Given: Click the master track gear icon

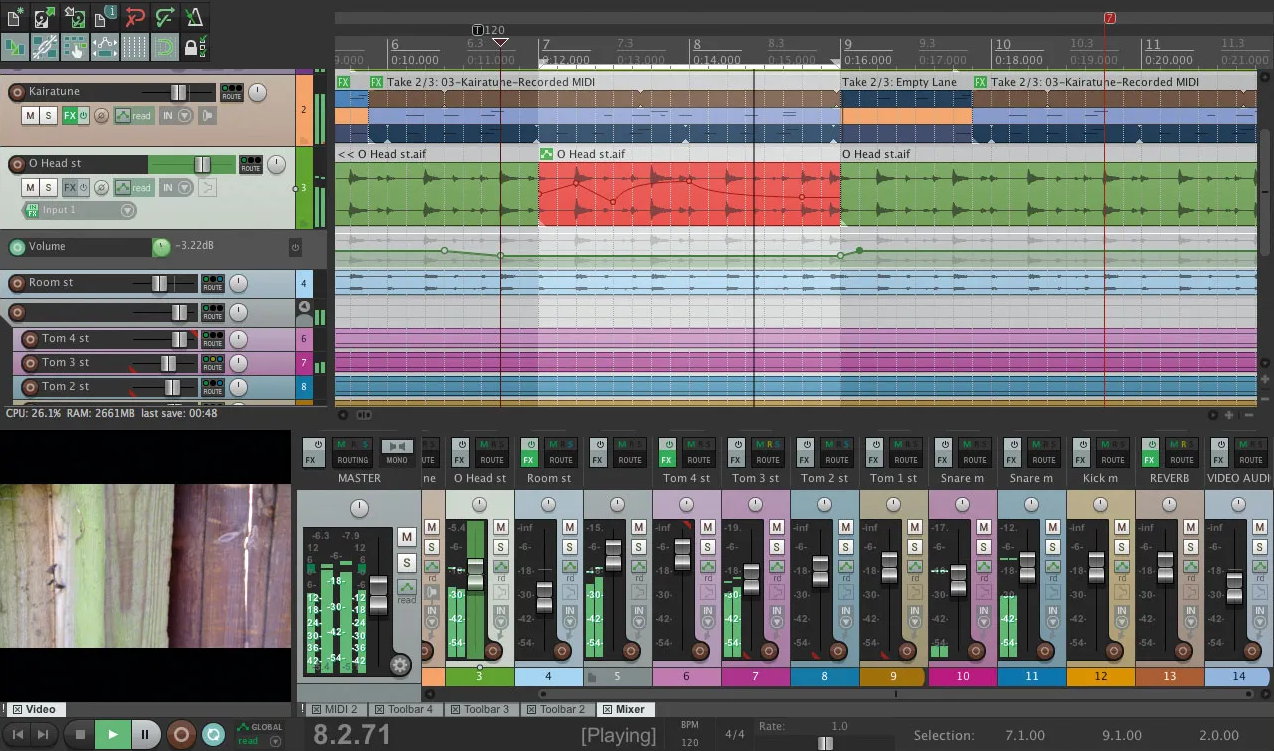Looking at the screenshot, I should click(x=400, y=665).
